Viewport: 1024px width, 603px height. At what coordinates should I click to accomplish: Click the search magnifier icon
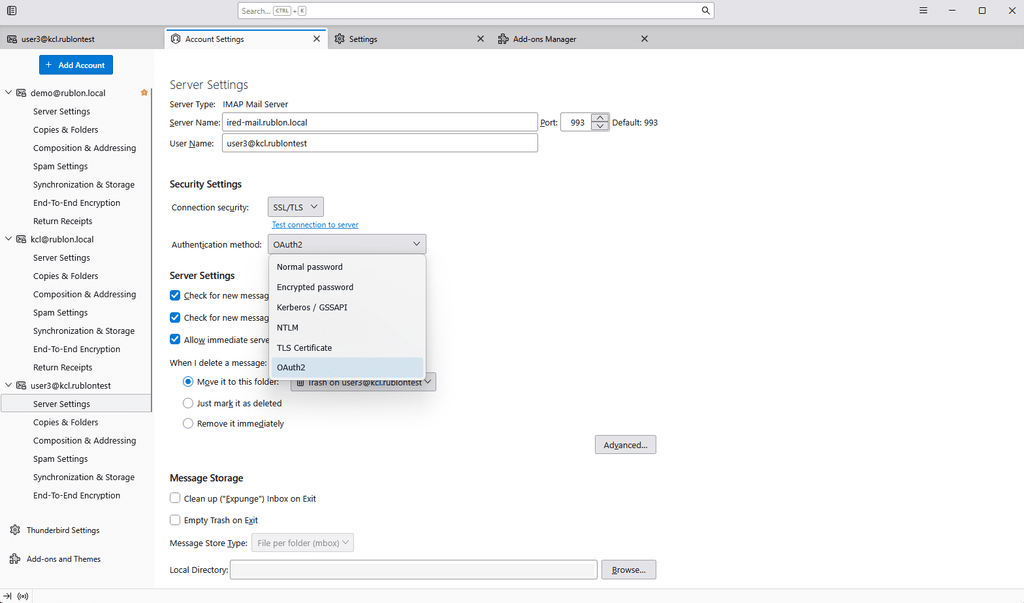point(705,10)
